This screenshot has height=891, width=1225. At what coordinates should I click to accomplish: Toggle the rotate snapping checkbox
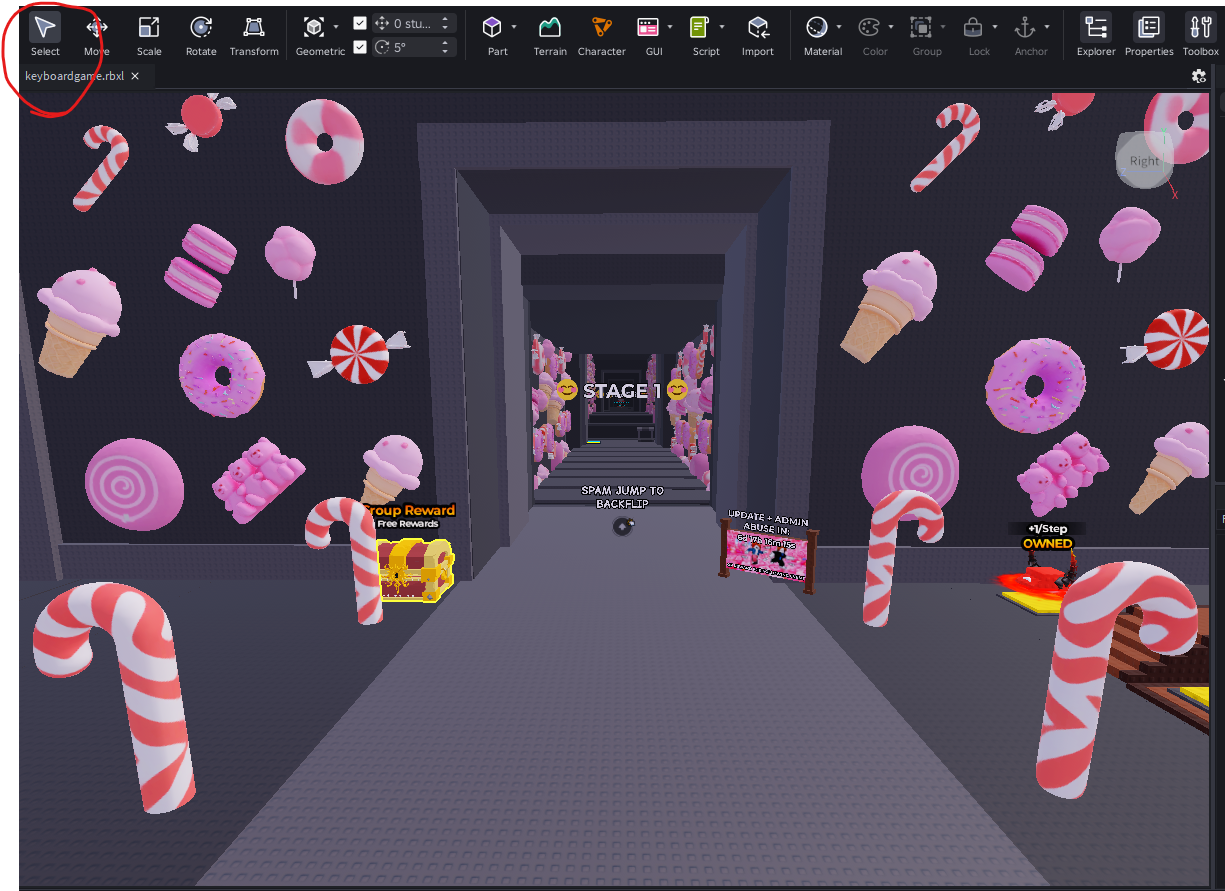point(360,46)
